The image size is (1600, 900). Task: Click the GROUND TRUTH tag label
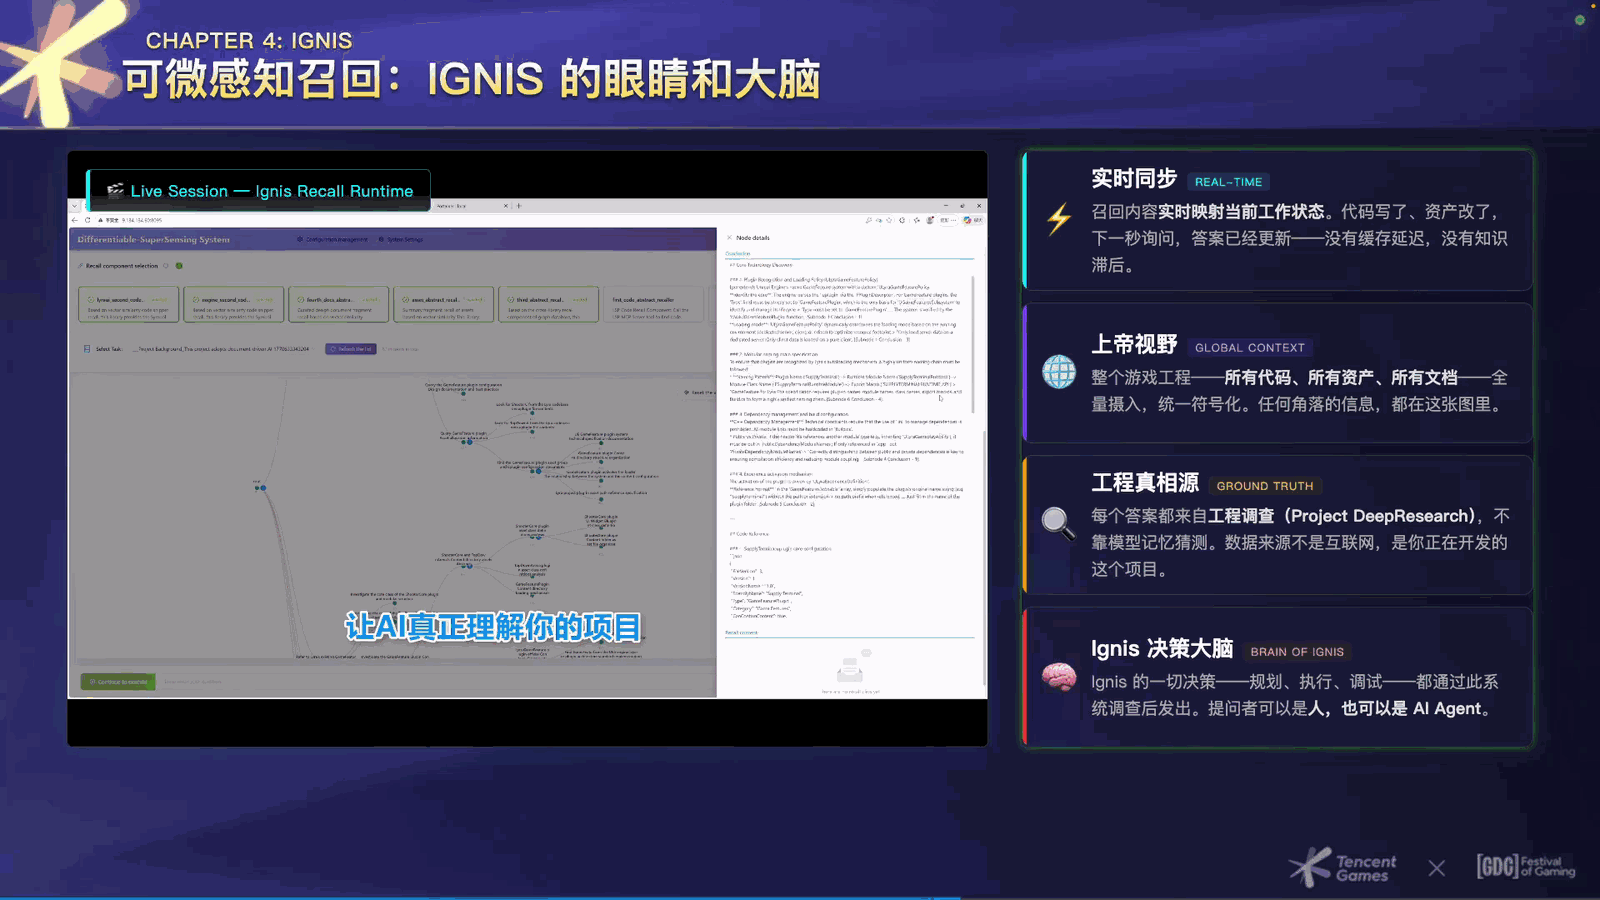[x=1265, y=486]
